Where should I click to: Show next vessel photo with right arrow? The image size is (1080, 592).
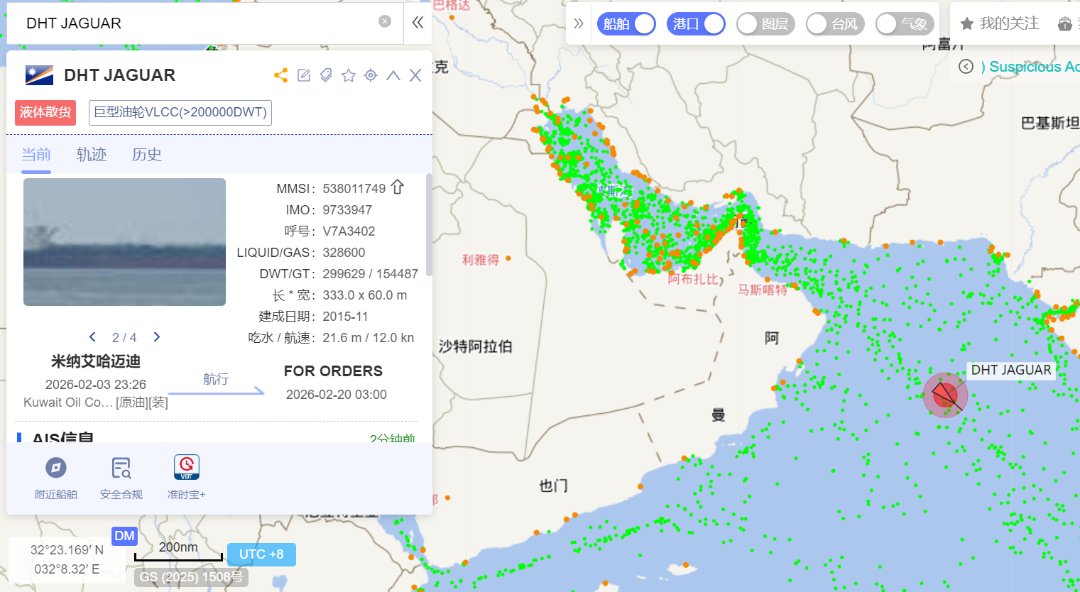[157, 338]
